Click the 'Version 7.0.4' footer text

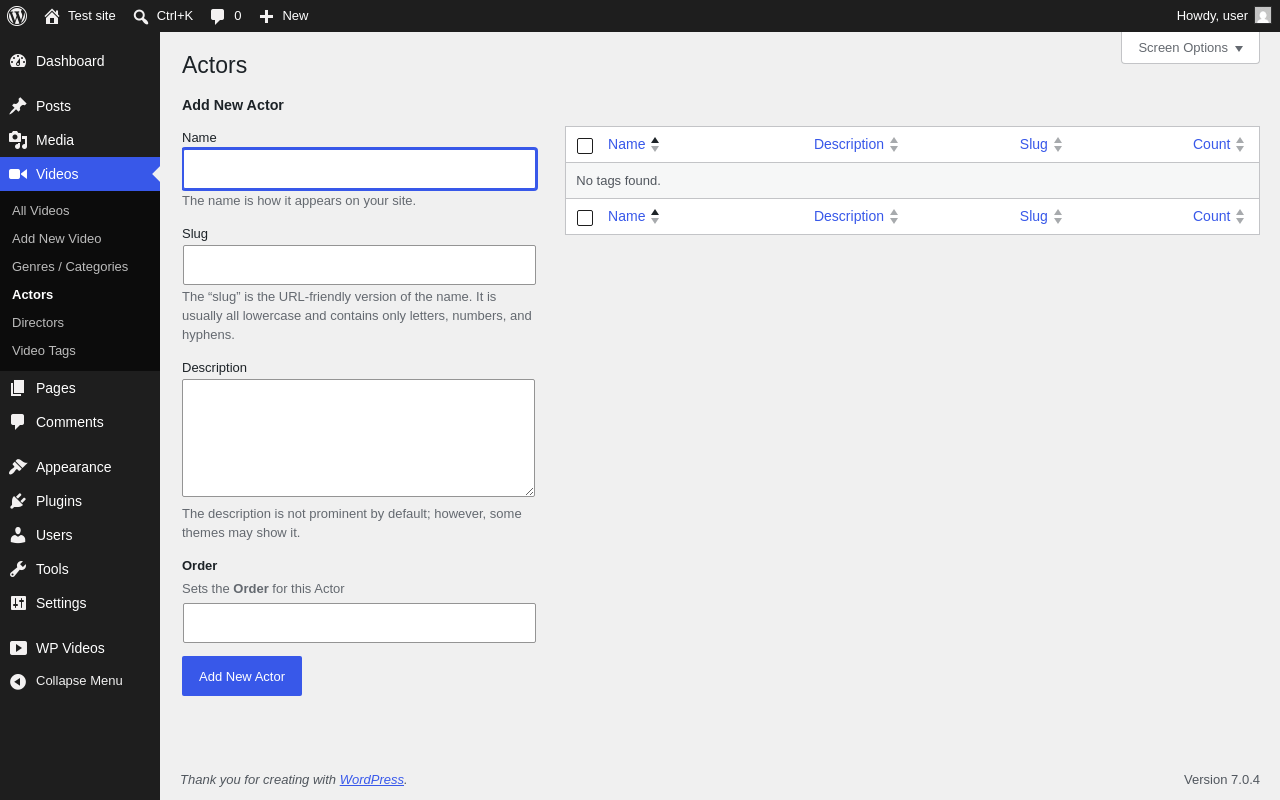(1222, 780)
